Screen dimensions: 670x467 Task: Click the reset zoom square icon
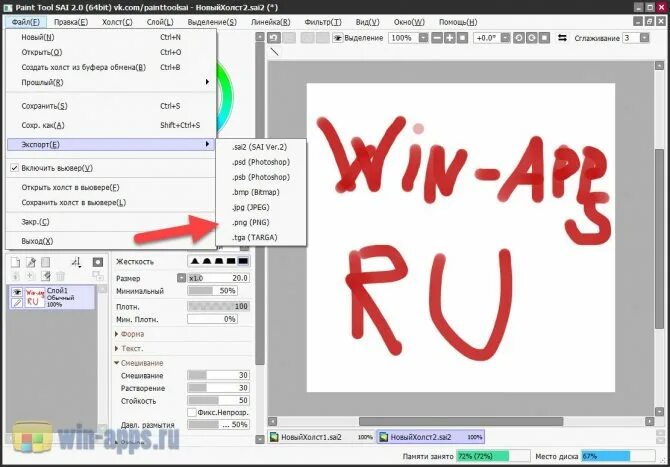click(462, 38)
